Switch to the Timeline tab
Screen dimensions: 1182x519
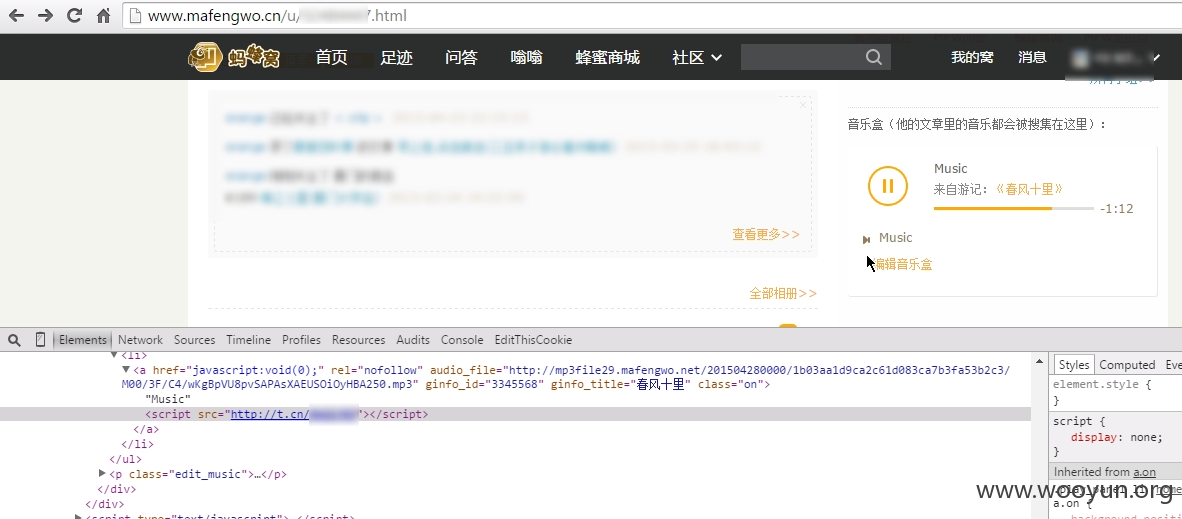click(248, 340)
